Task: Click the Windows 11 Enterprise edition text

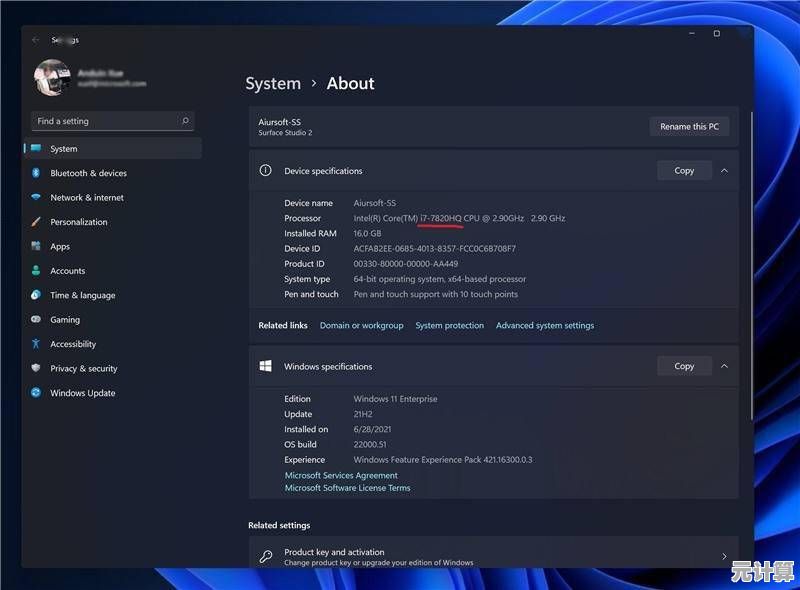Action: click(x=395, y=399)
